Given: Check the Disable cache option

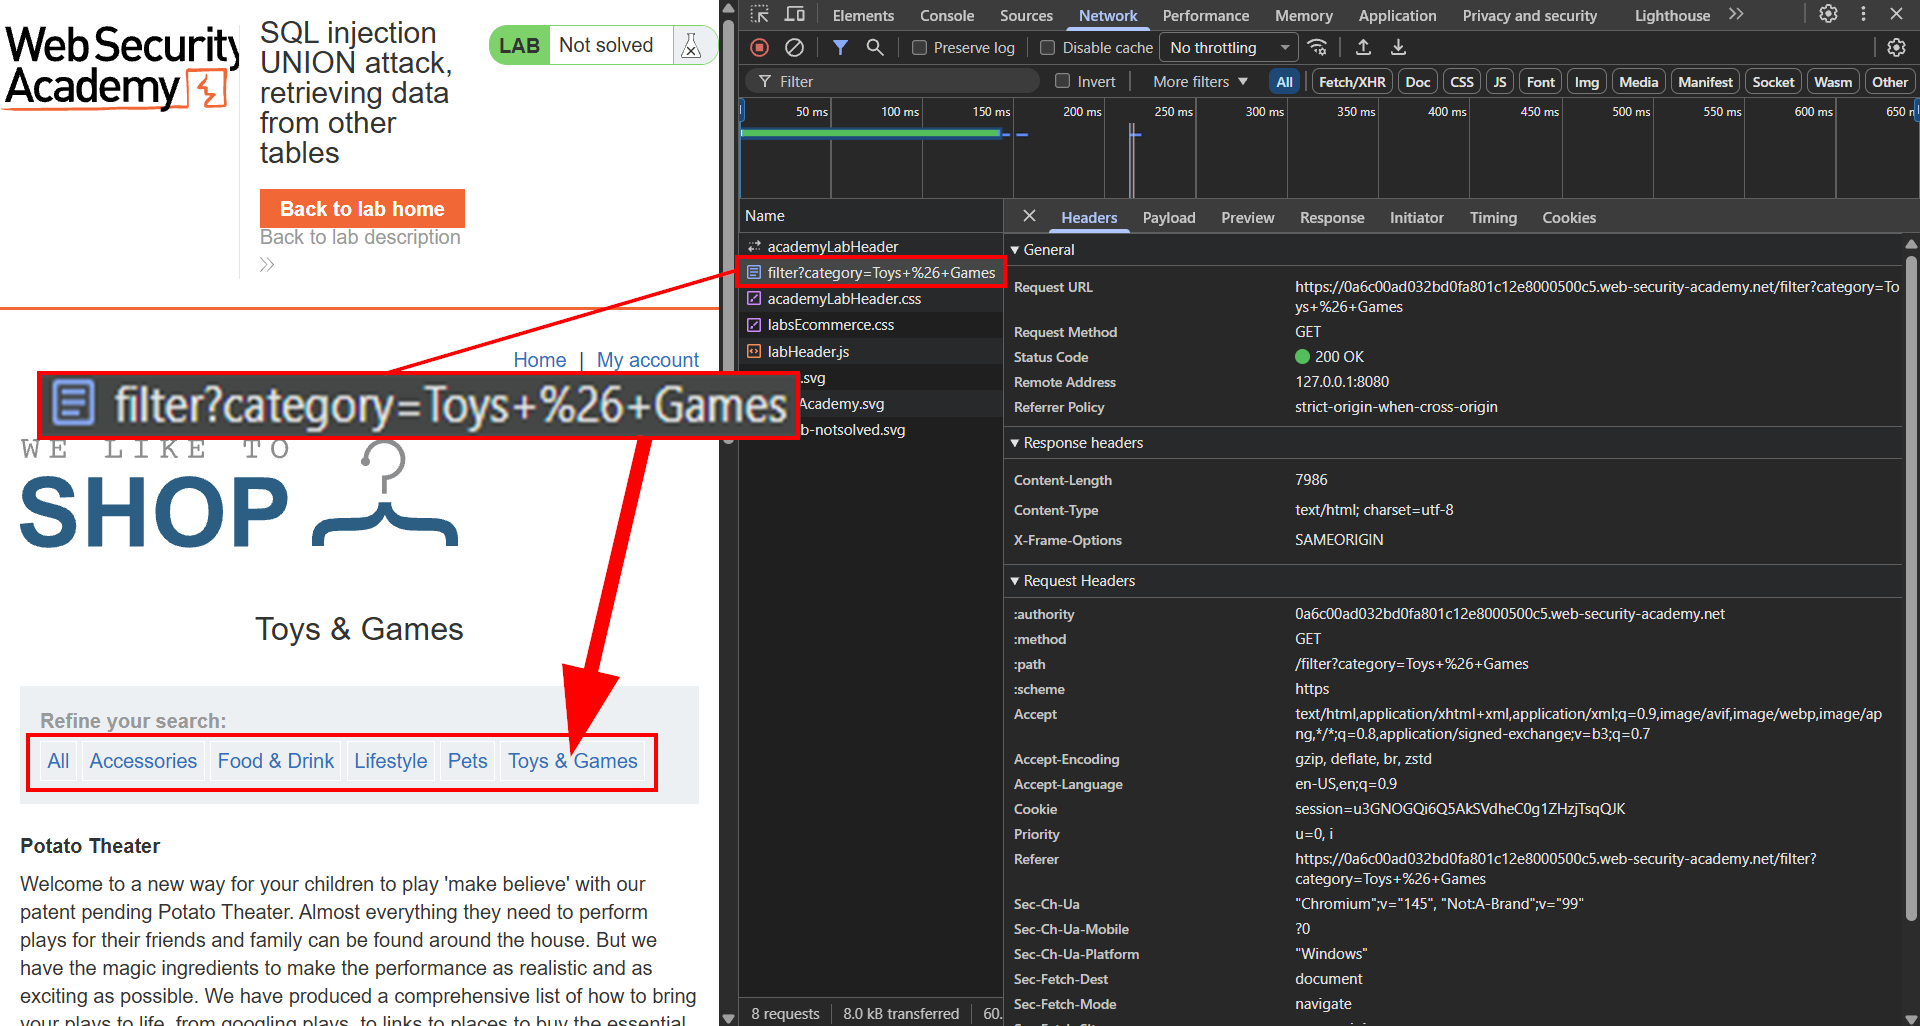Looking at the screenshot, I should point(1048,48).
